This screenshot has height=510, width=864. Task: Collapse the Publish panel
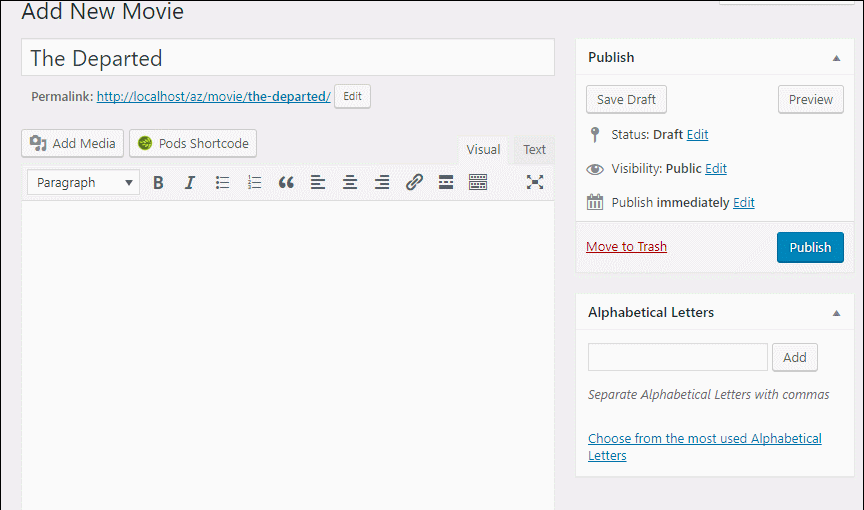pyautogui.click(x=836, y=58)
